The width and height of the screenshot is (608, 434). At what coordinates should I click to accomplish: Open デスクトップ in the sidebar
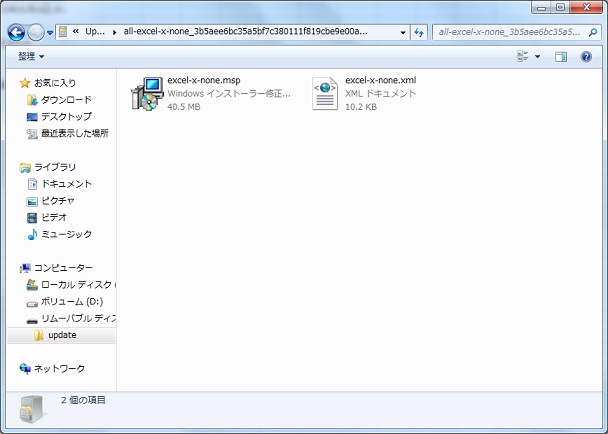pyautogui.click(x=66, y=116)
